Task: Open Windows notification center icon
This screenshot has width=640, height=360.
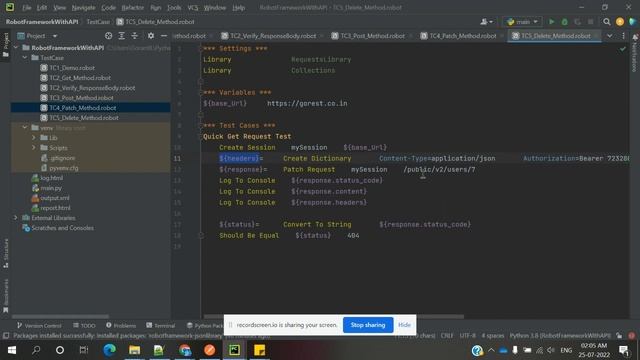Action: [x=624, y=350]
